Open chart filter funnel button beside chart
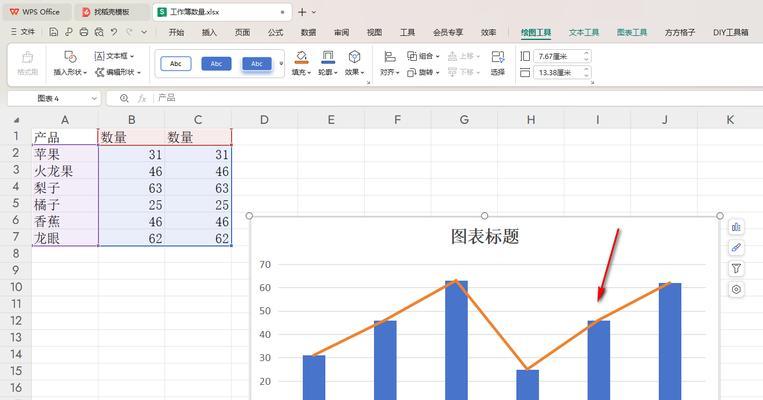The image size is (763, 400). (x=736, y=269)
